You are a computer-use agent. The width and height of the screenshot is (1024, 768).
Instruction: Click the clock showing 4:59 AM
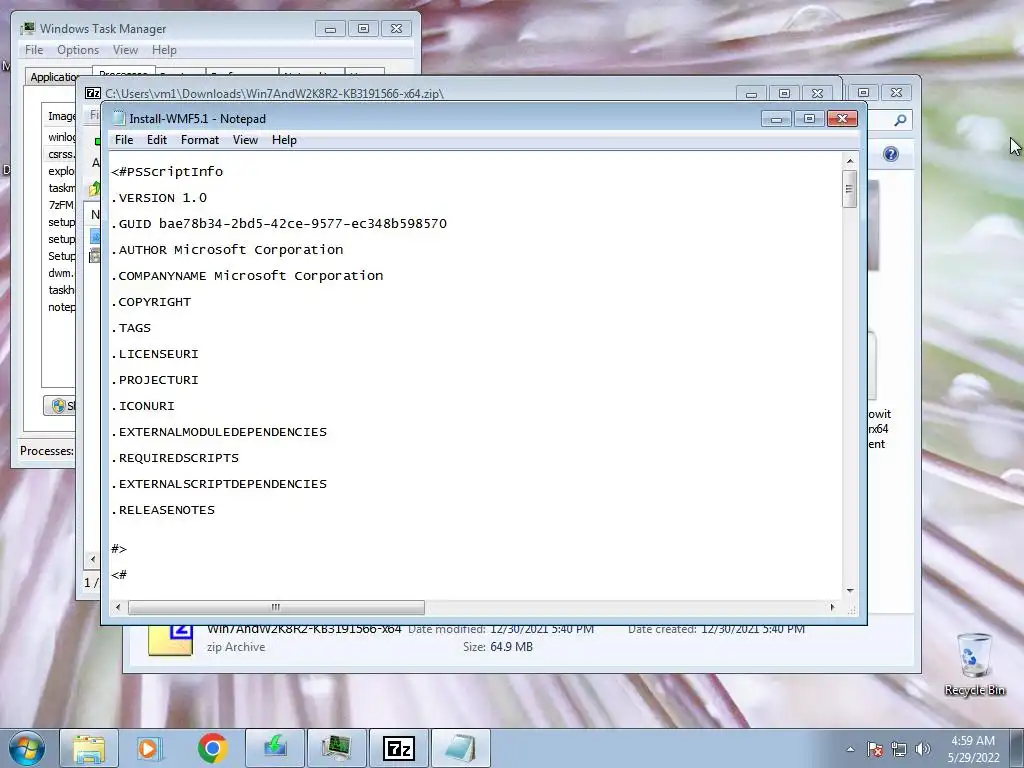972,741
